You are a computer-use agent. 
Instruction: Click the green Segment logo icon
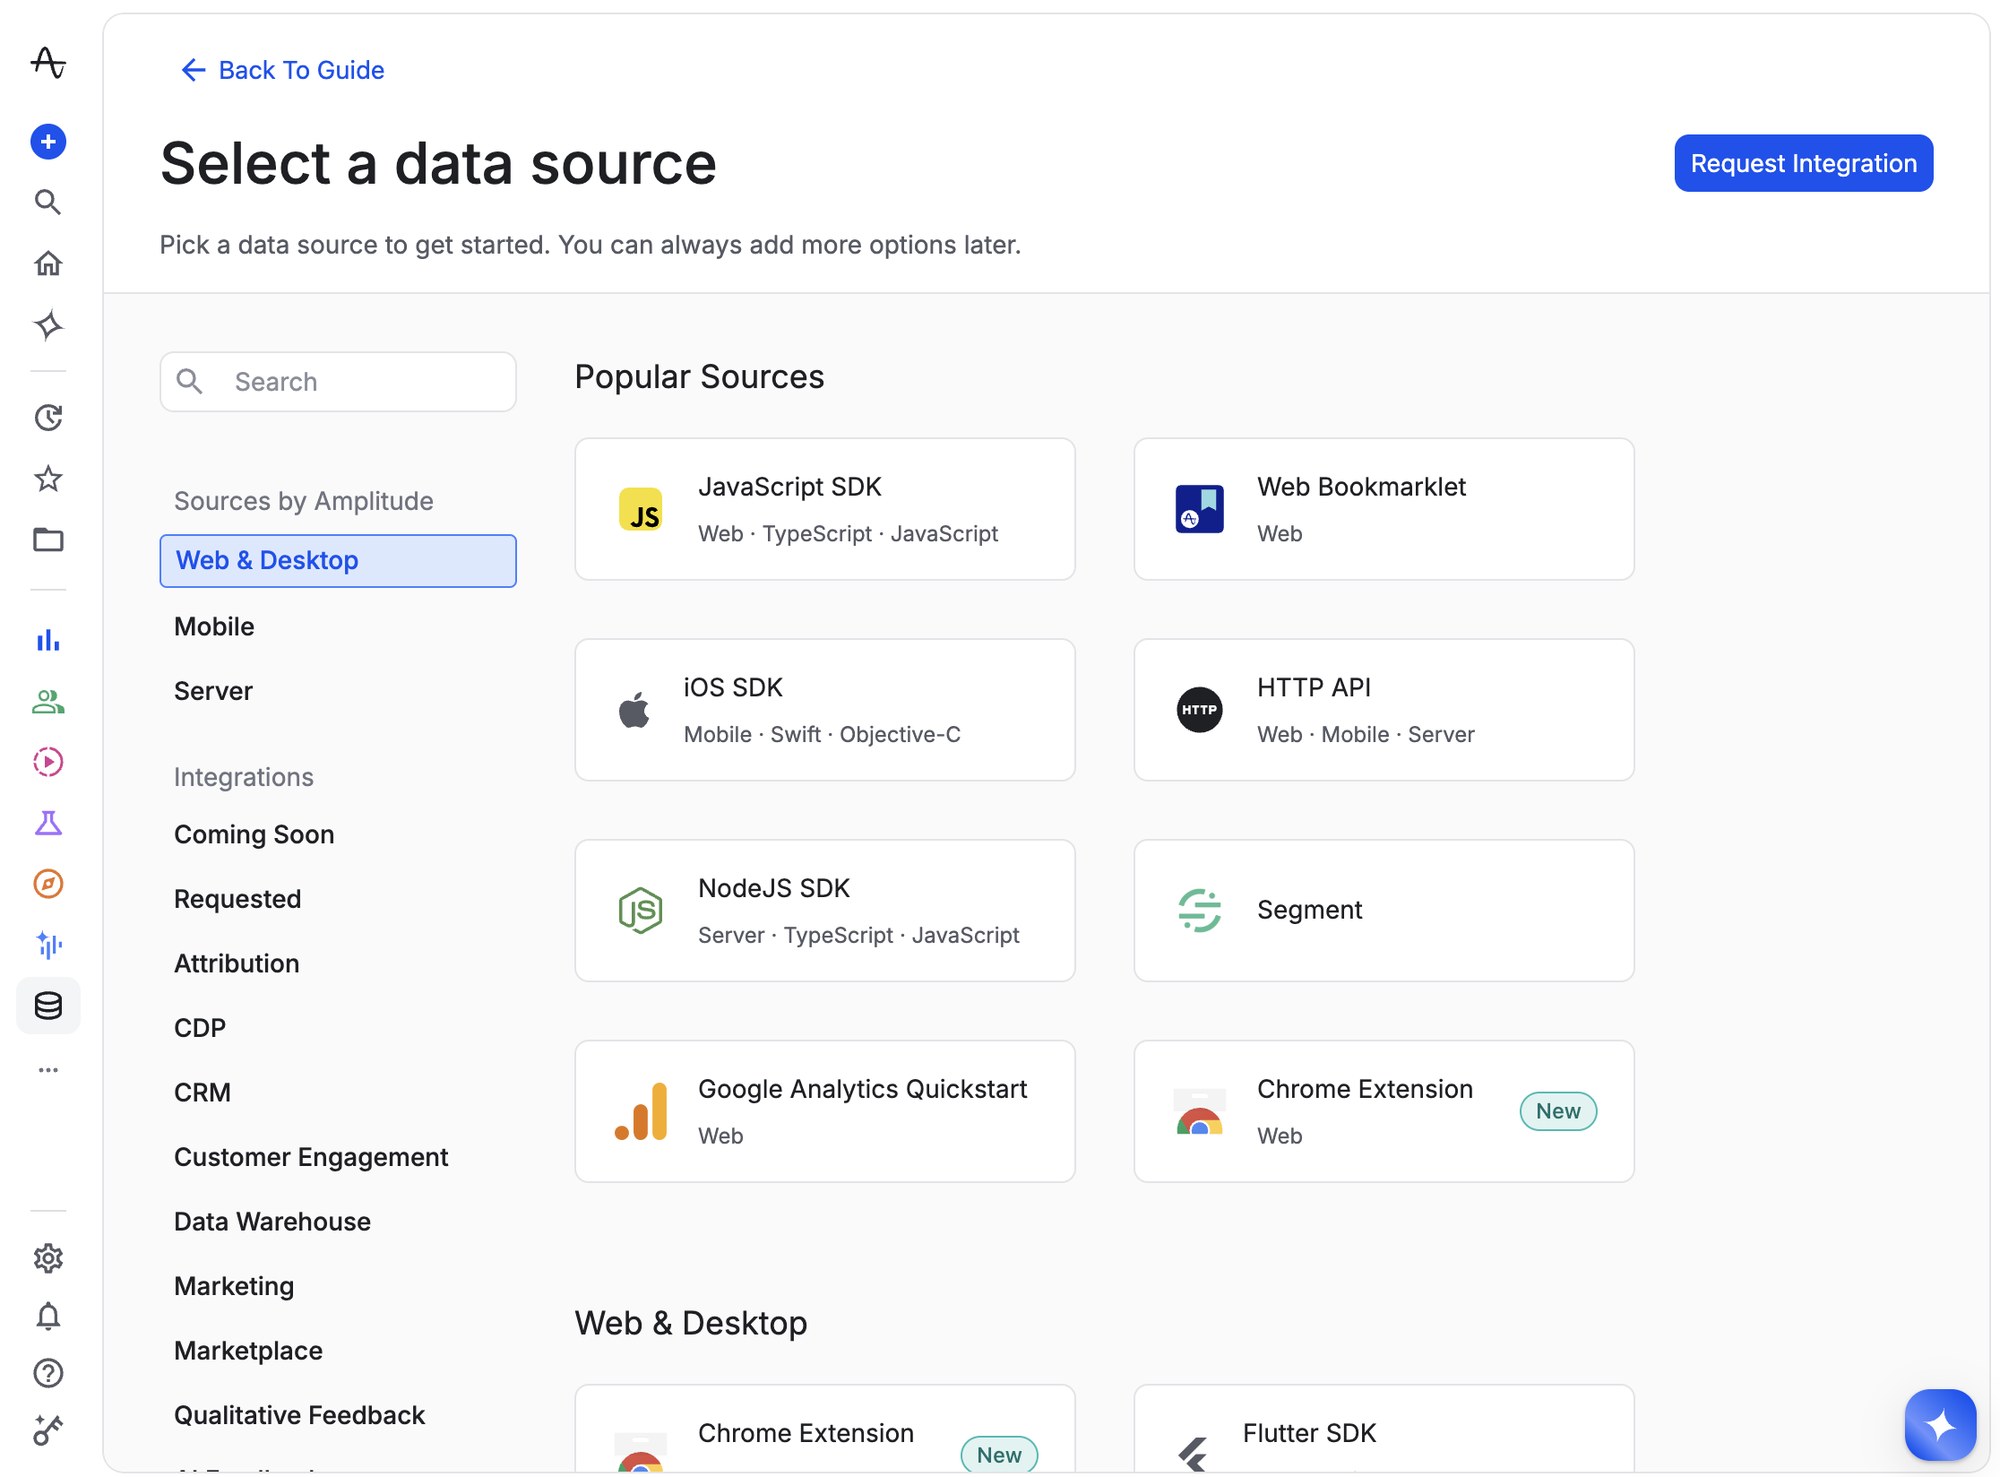[1199, 910]
